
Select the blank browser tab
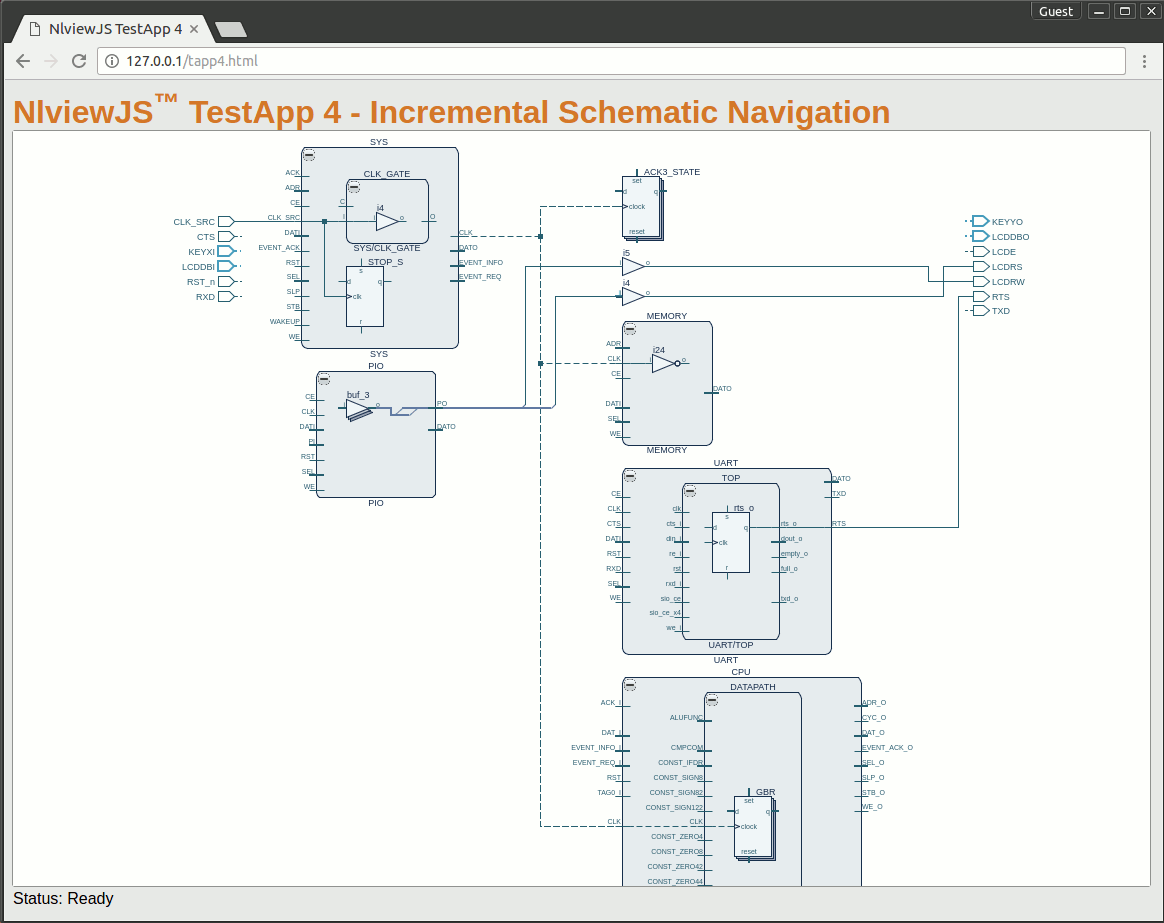tap(230, 30)
